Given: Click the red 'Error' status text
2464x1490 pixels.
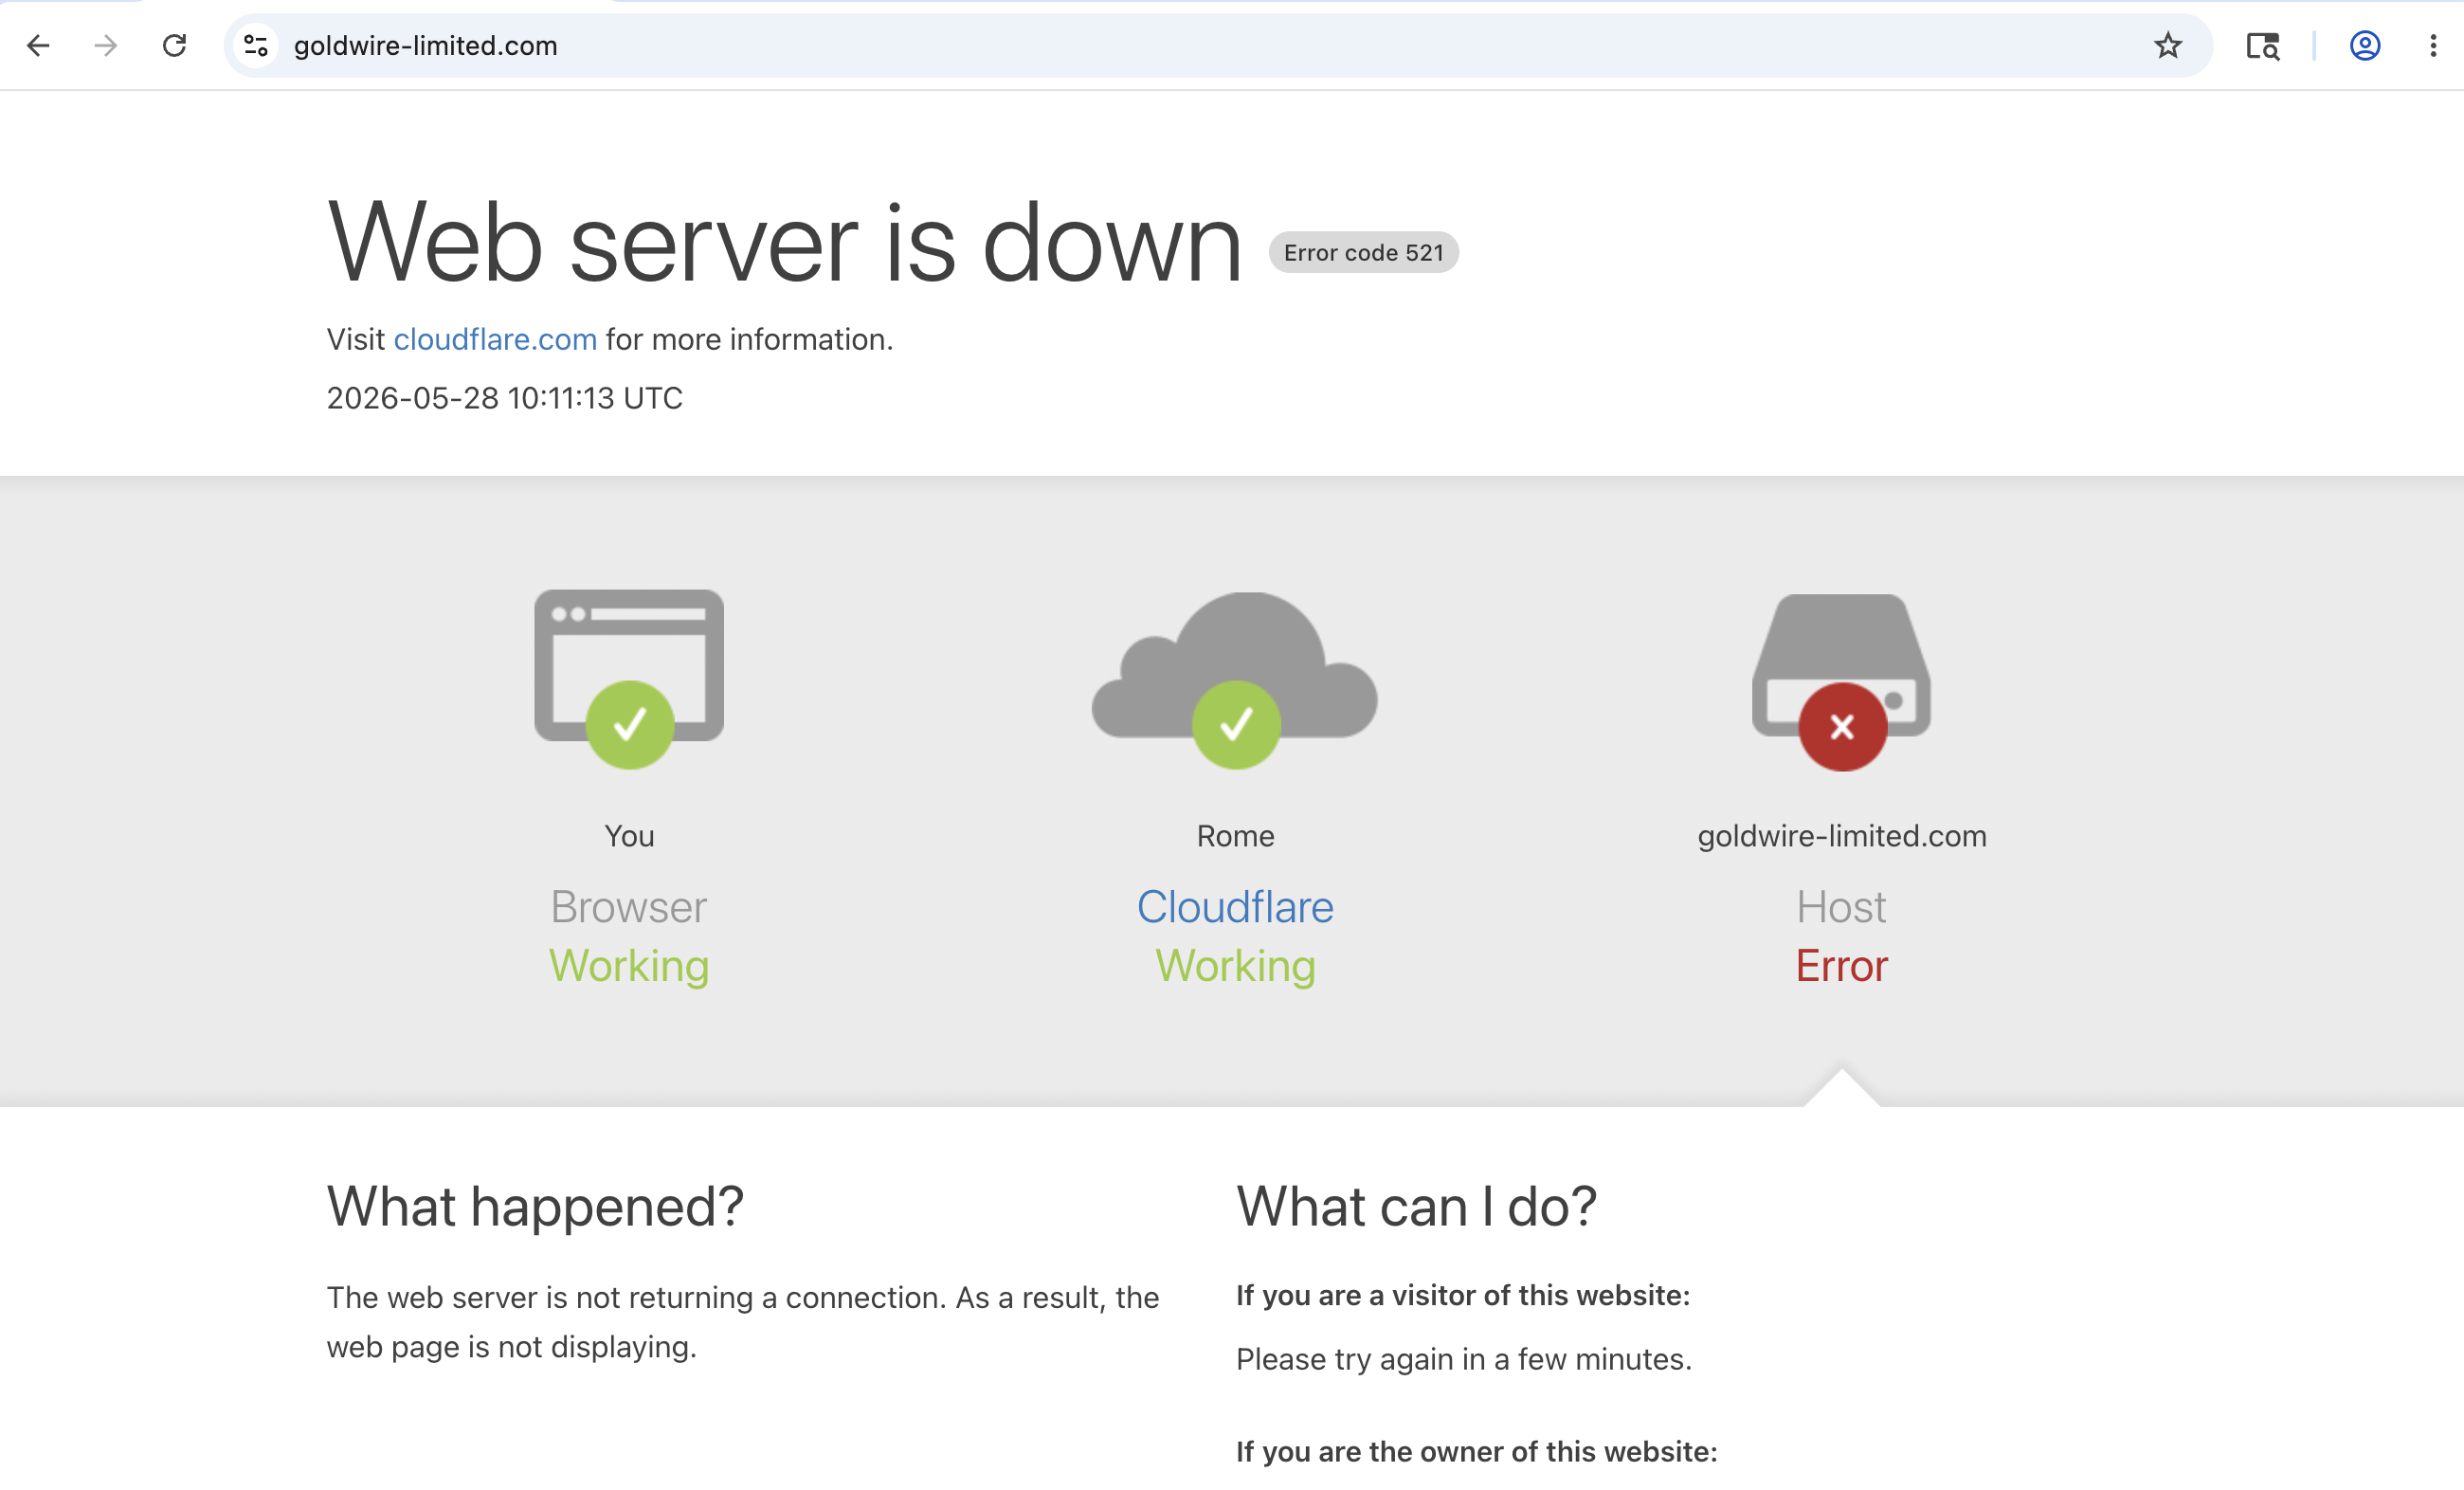Looking at the screenshot, I should coord(1842,966).
